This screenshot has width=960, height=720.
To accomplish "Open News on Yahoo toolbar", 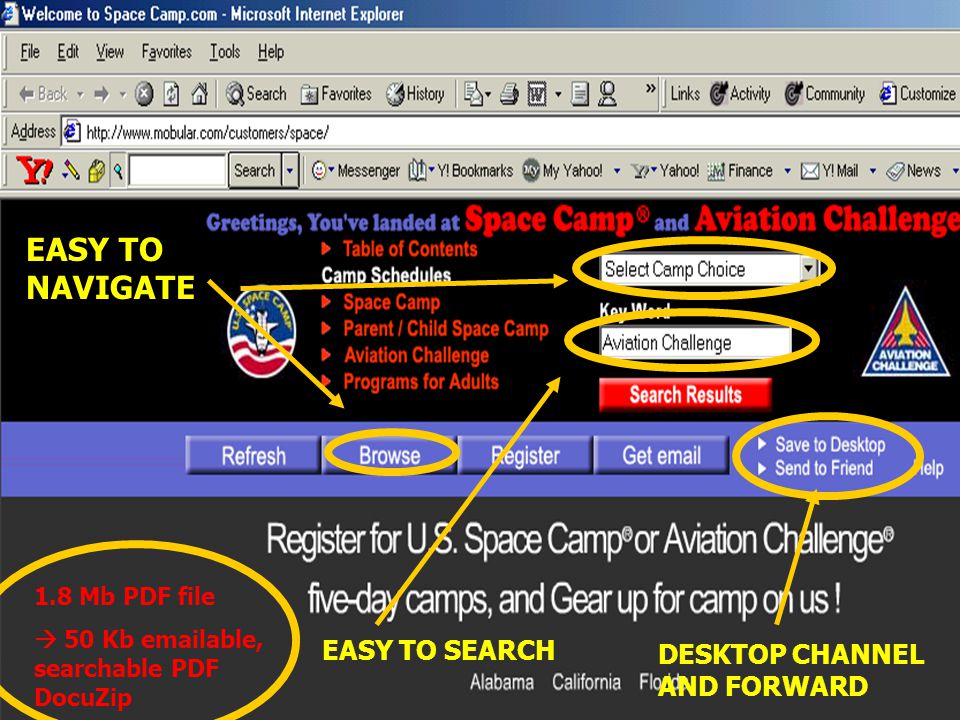I will click(913, 170).
